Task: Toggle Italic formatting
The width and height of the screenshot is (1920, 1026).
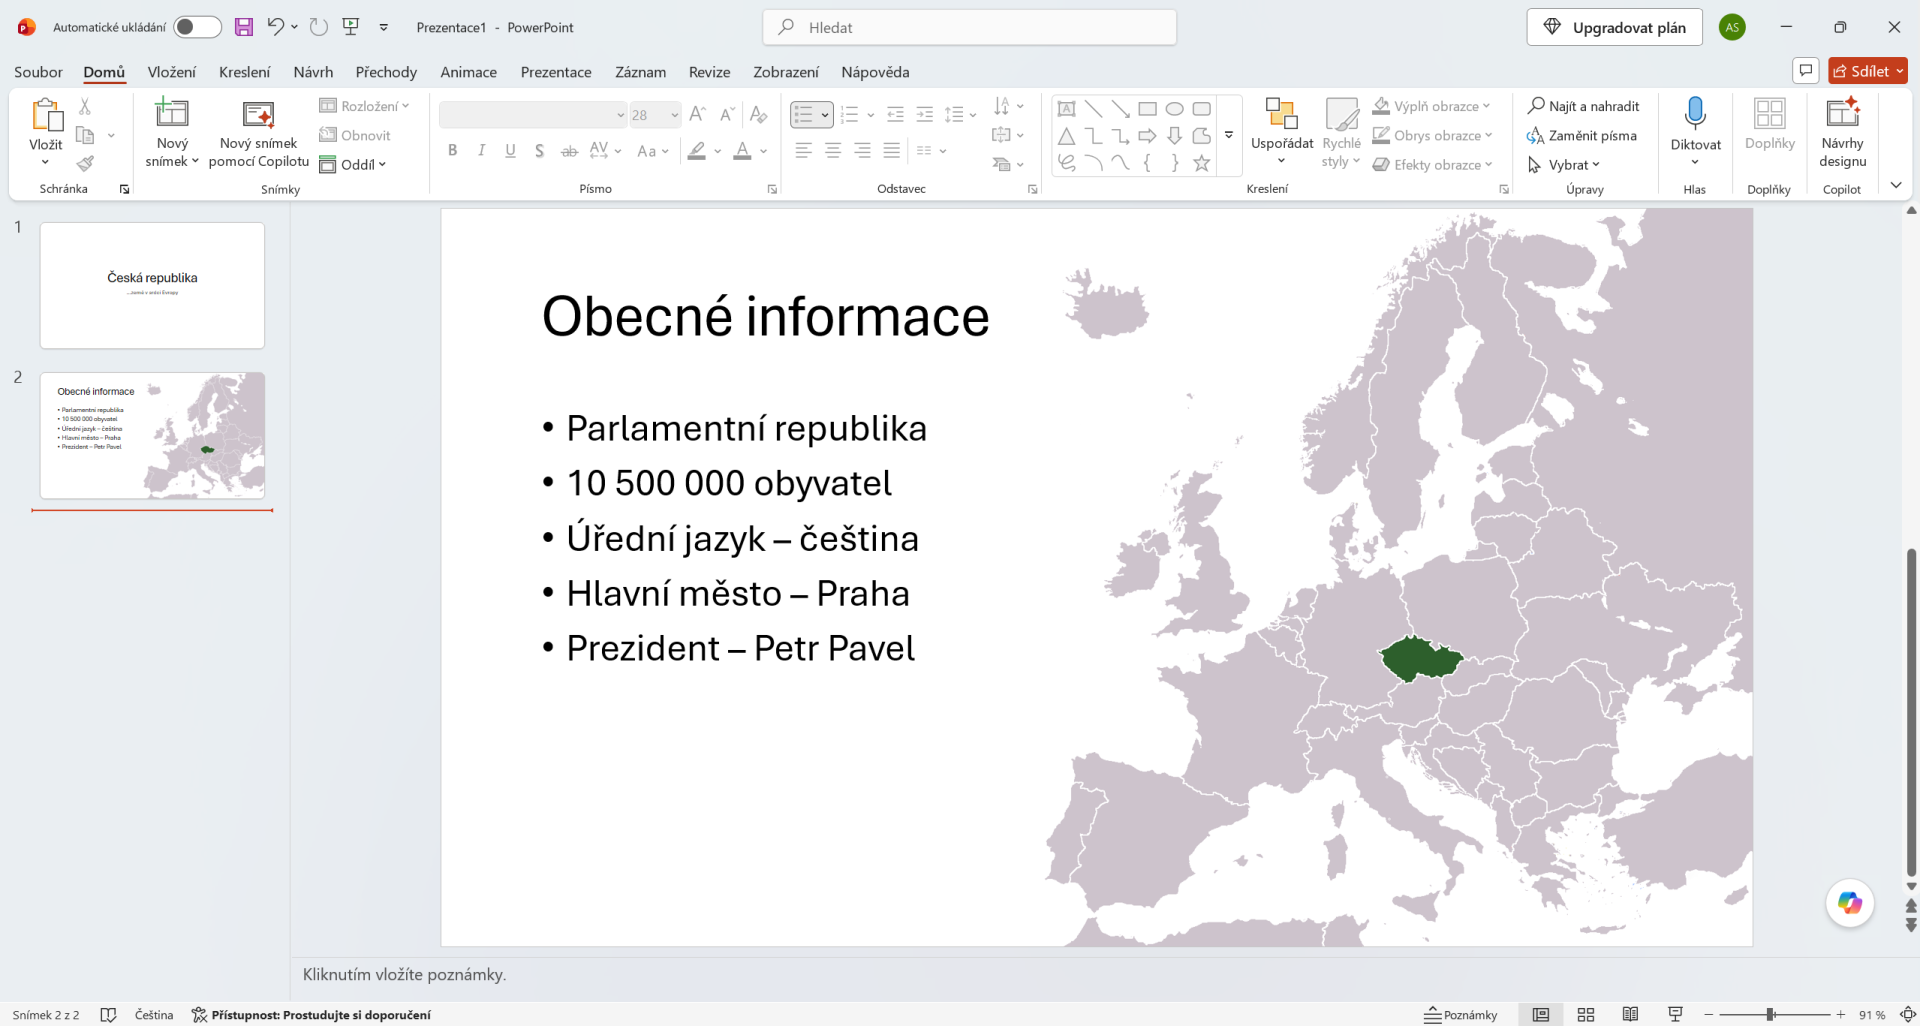Action: click(481, 150)
